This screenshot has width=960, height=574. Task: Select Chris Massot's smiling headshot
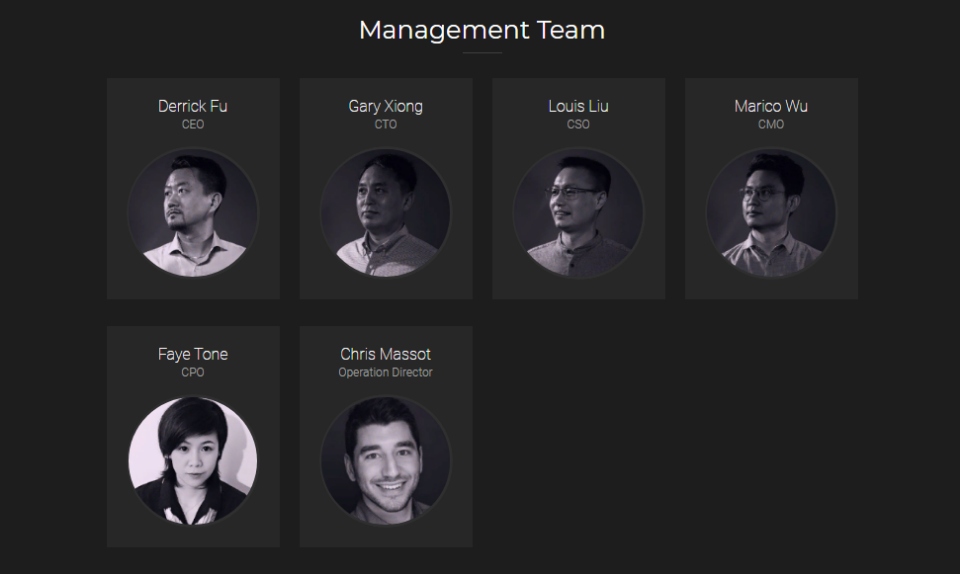[x=386, y=461]
